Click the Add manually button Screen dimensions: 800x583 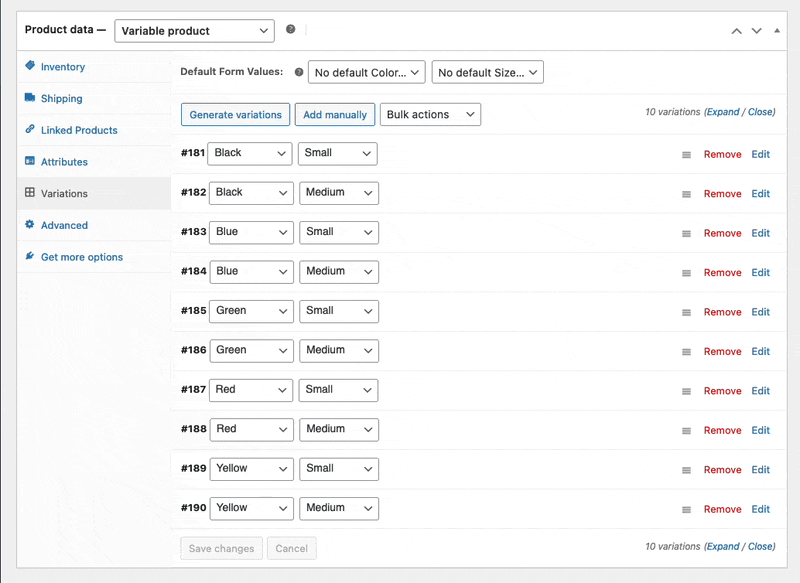click(x=334, y=114)
